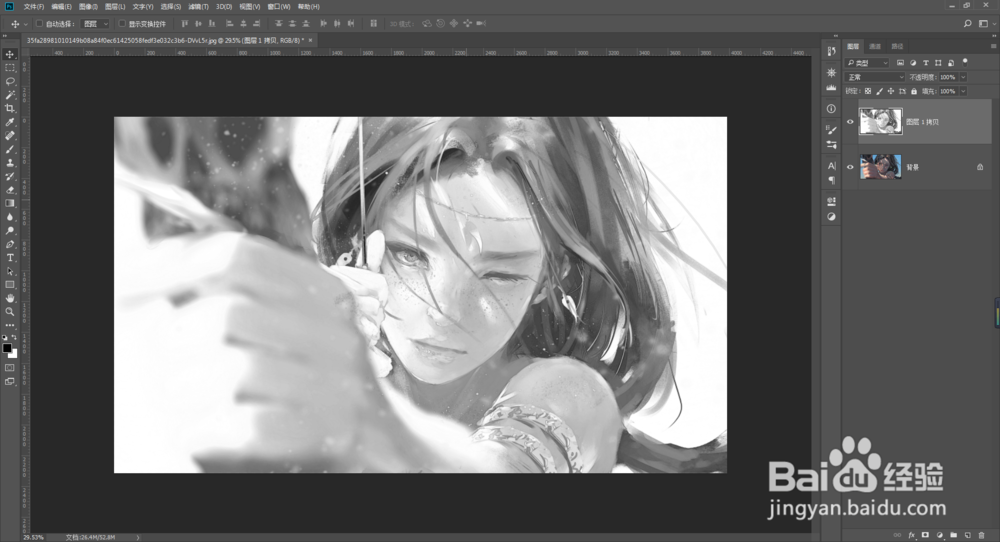Select the Blur tool
The height and width of the screenshot is (542, 1000).
click(10, 217)
